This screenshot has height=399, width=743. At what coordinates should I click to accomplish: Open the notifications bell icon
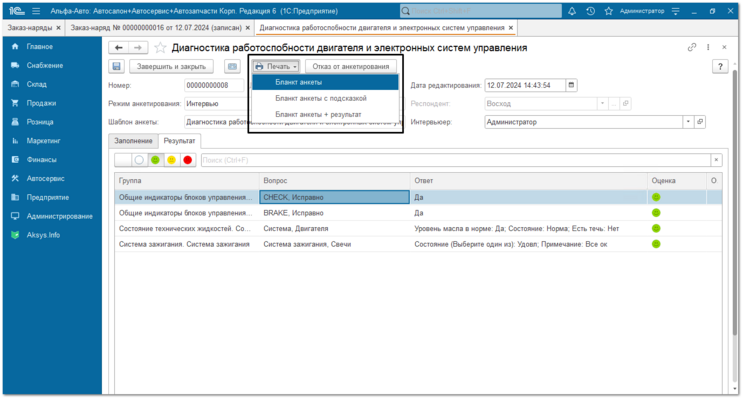[x=572, y=11]
